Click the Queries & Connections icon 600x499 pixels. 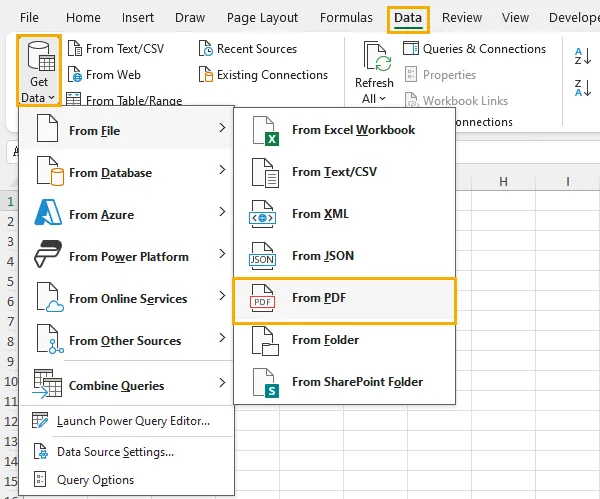pyautogui.click(x=411, y=49)
